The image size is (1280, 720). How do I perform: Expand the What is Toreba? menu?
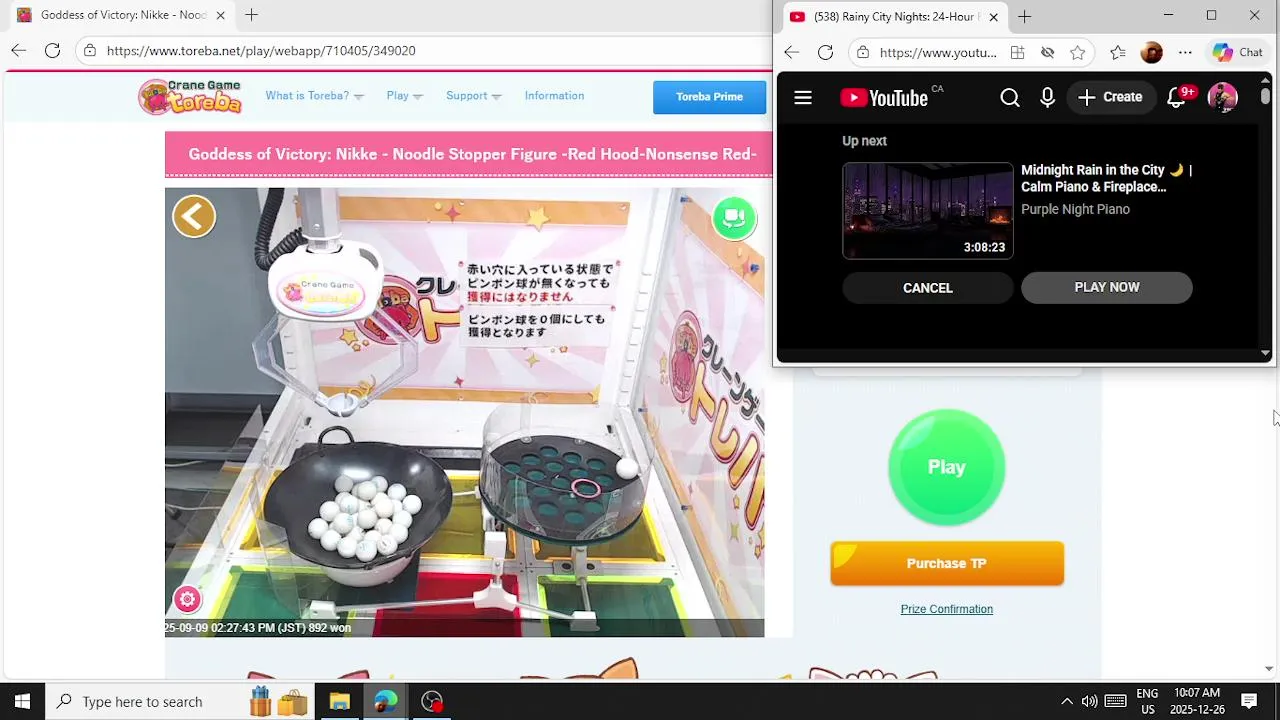pyautogui.click(x=314, y=96)
